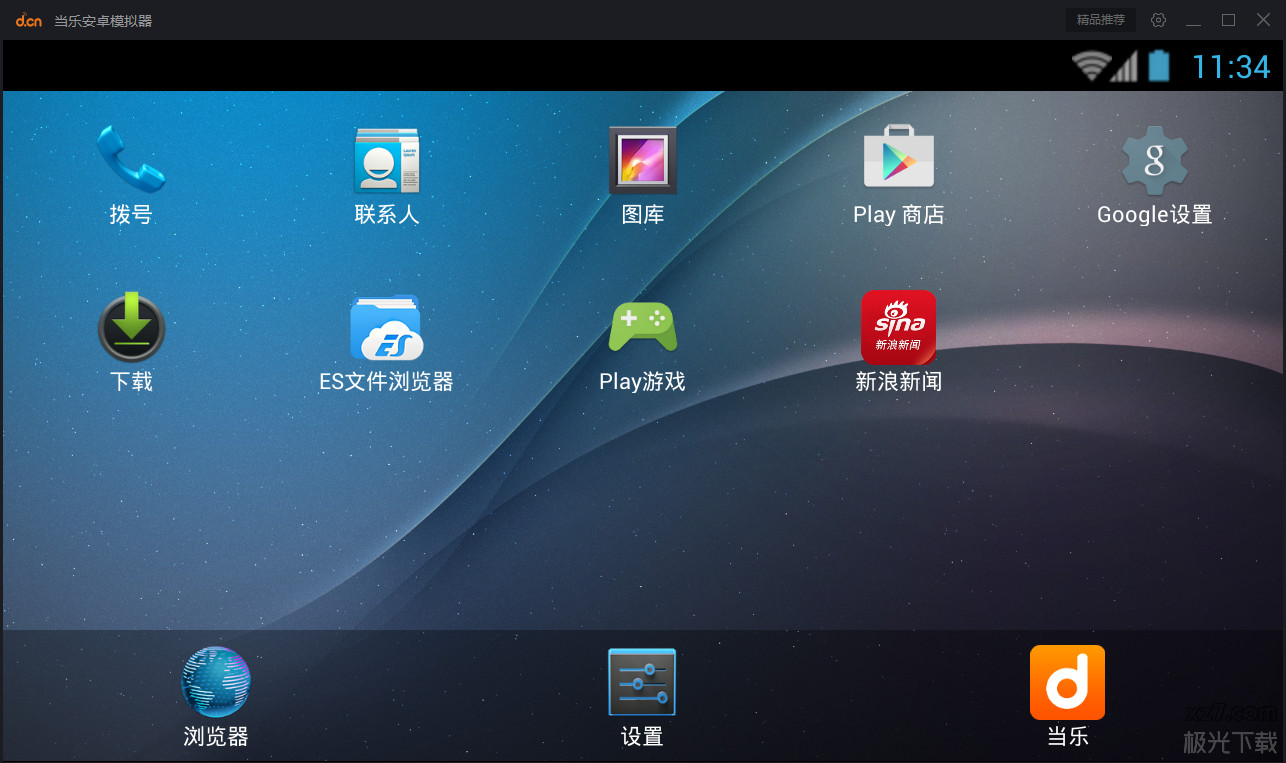
Task: Launch the 联系人 contacts app
Action: (x=386, y=161)
